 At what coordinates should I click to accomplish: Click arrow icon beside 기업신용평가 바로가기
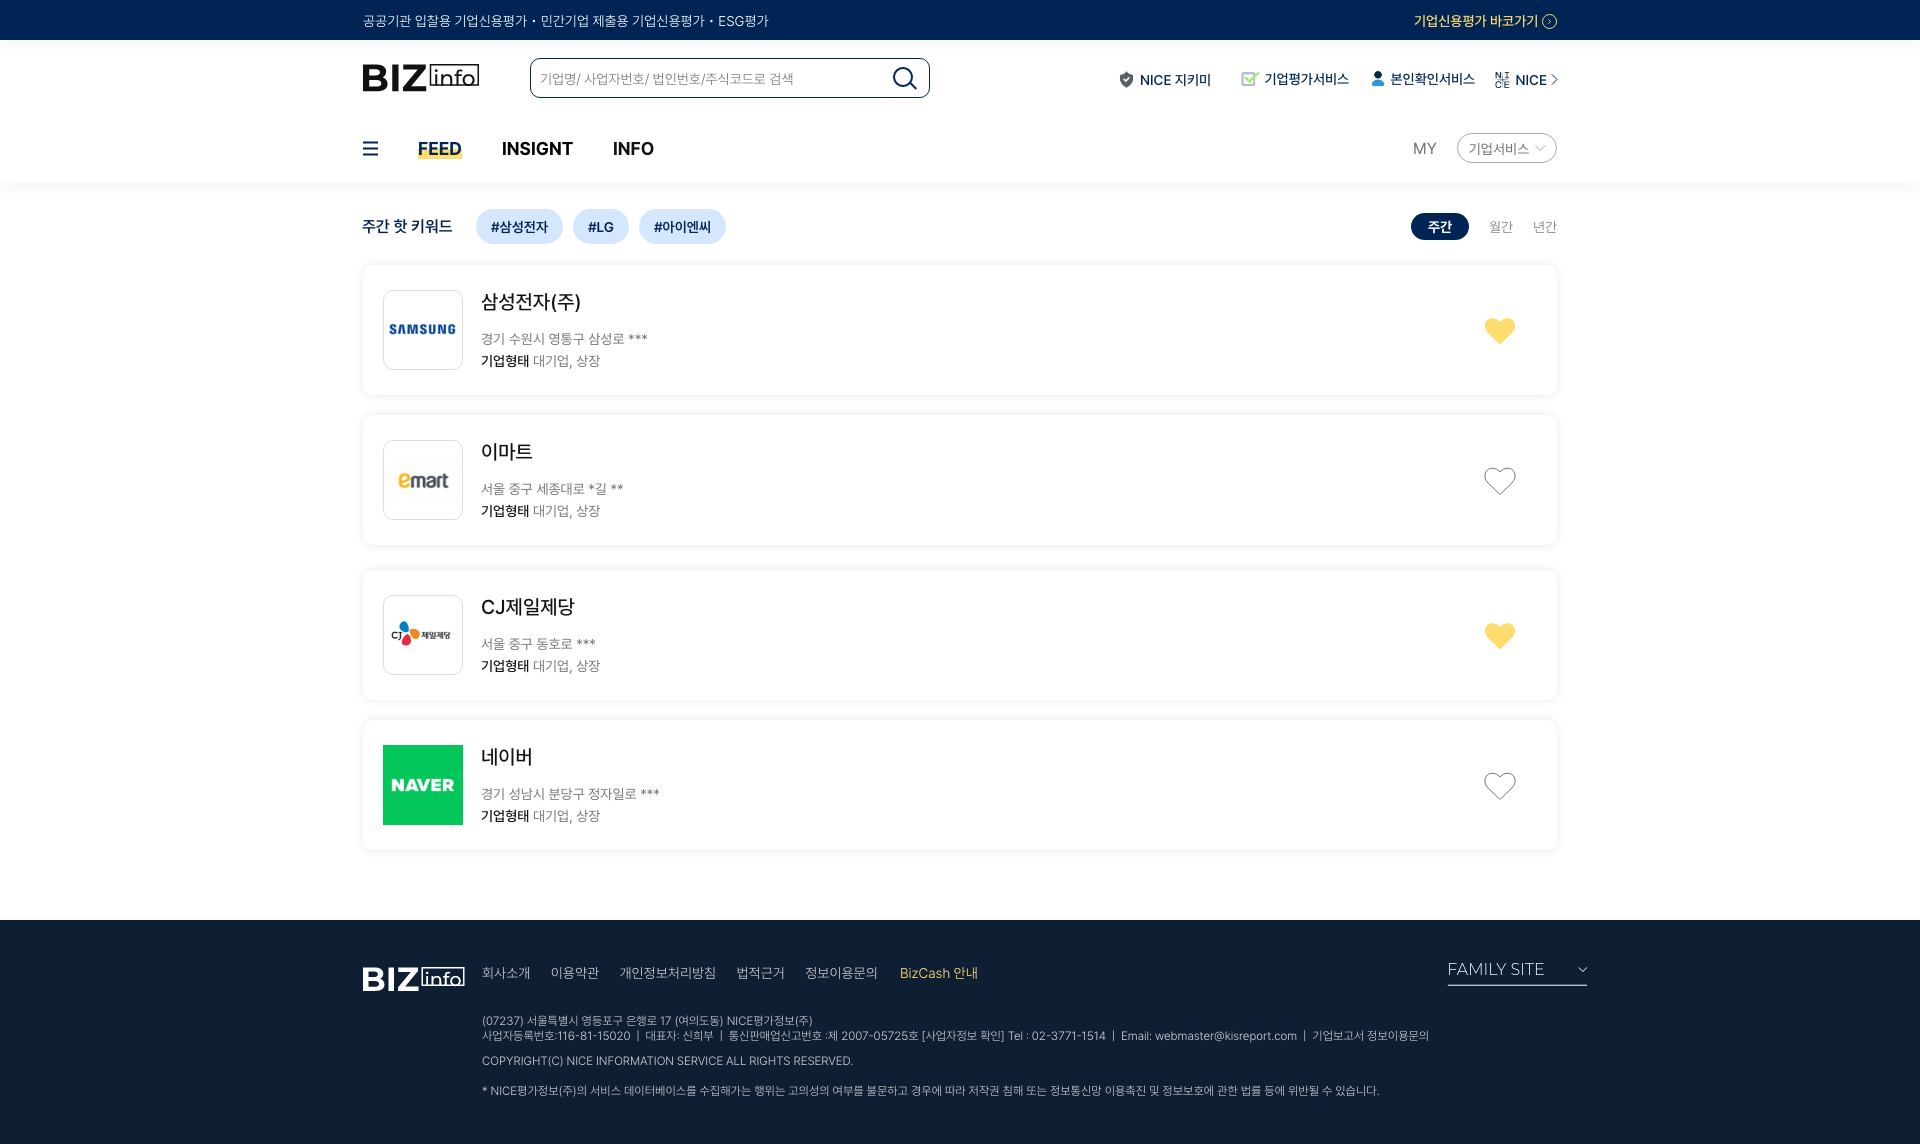point(1550,21)
